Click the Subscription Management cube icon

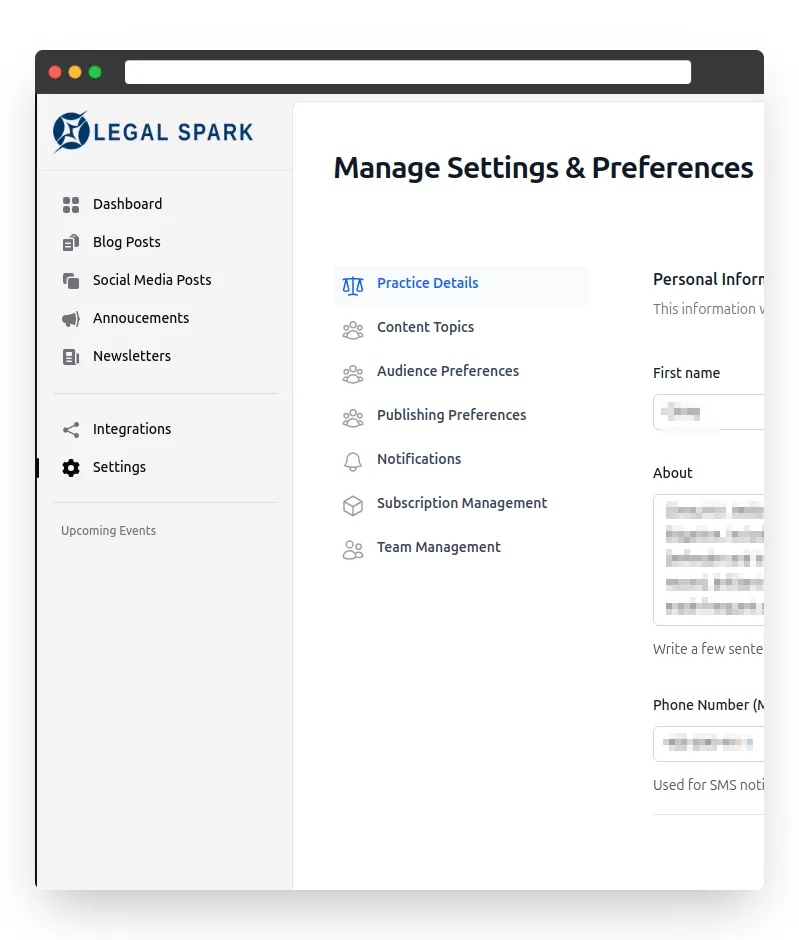point(353,505)
